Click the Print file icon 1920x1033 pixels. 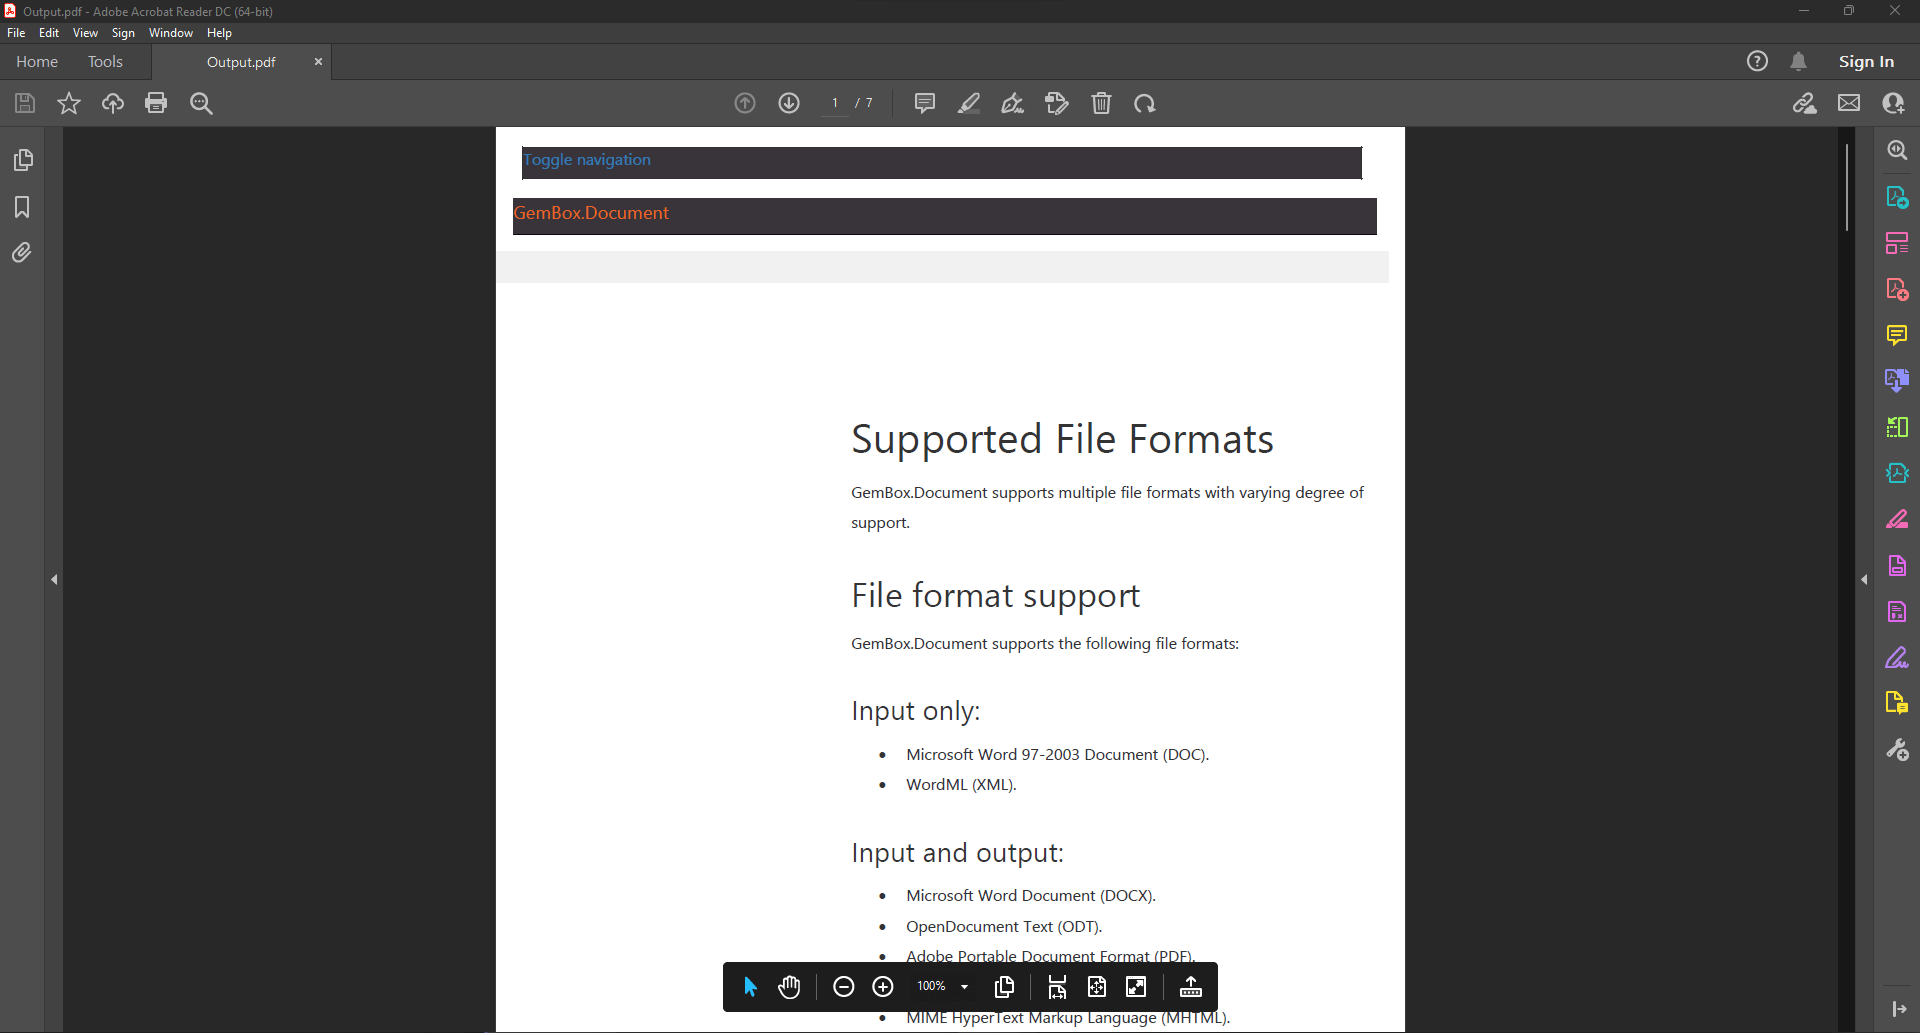(156, 103)
